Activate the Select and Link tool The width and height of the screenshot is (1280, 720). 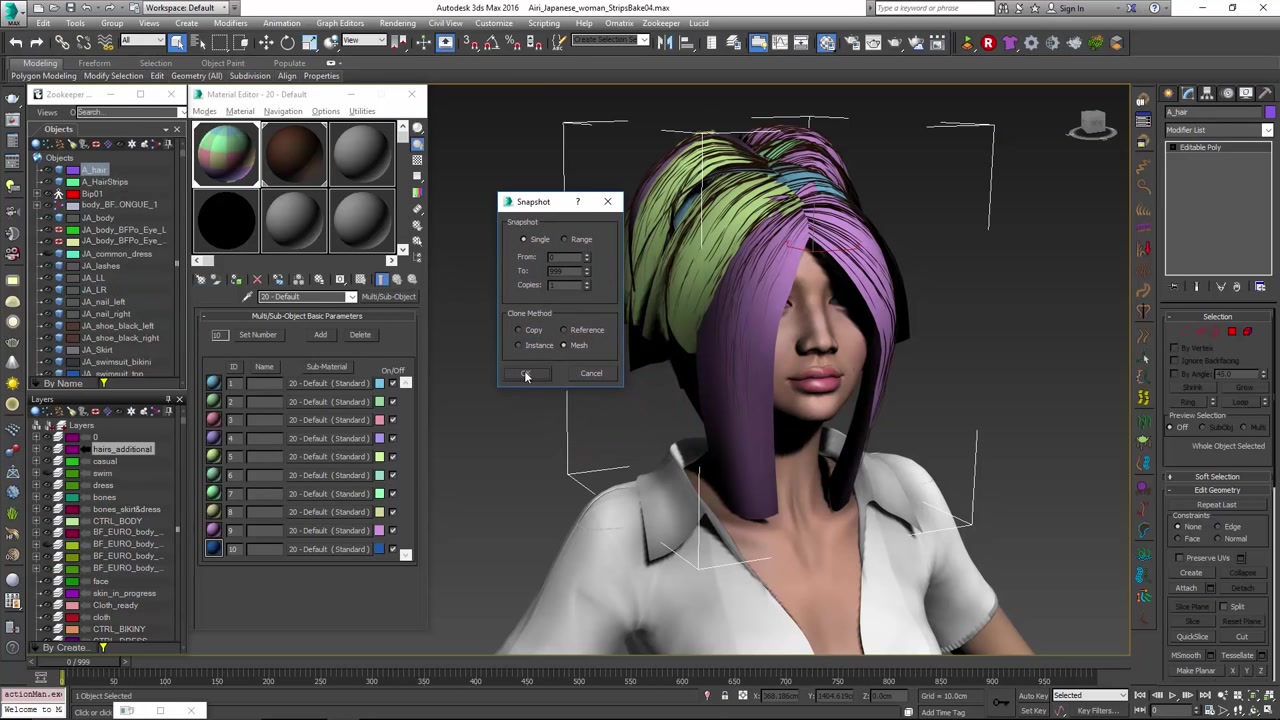click(62, 42)
